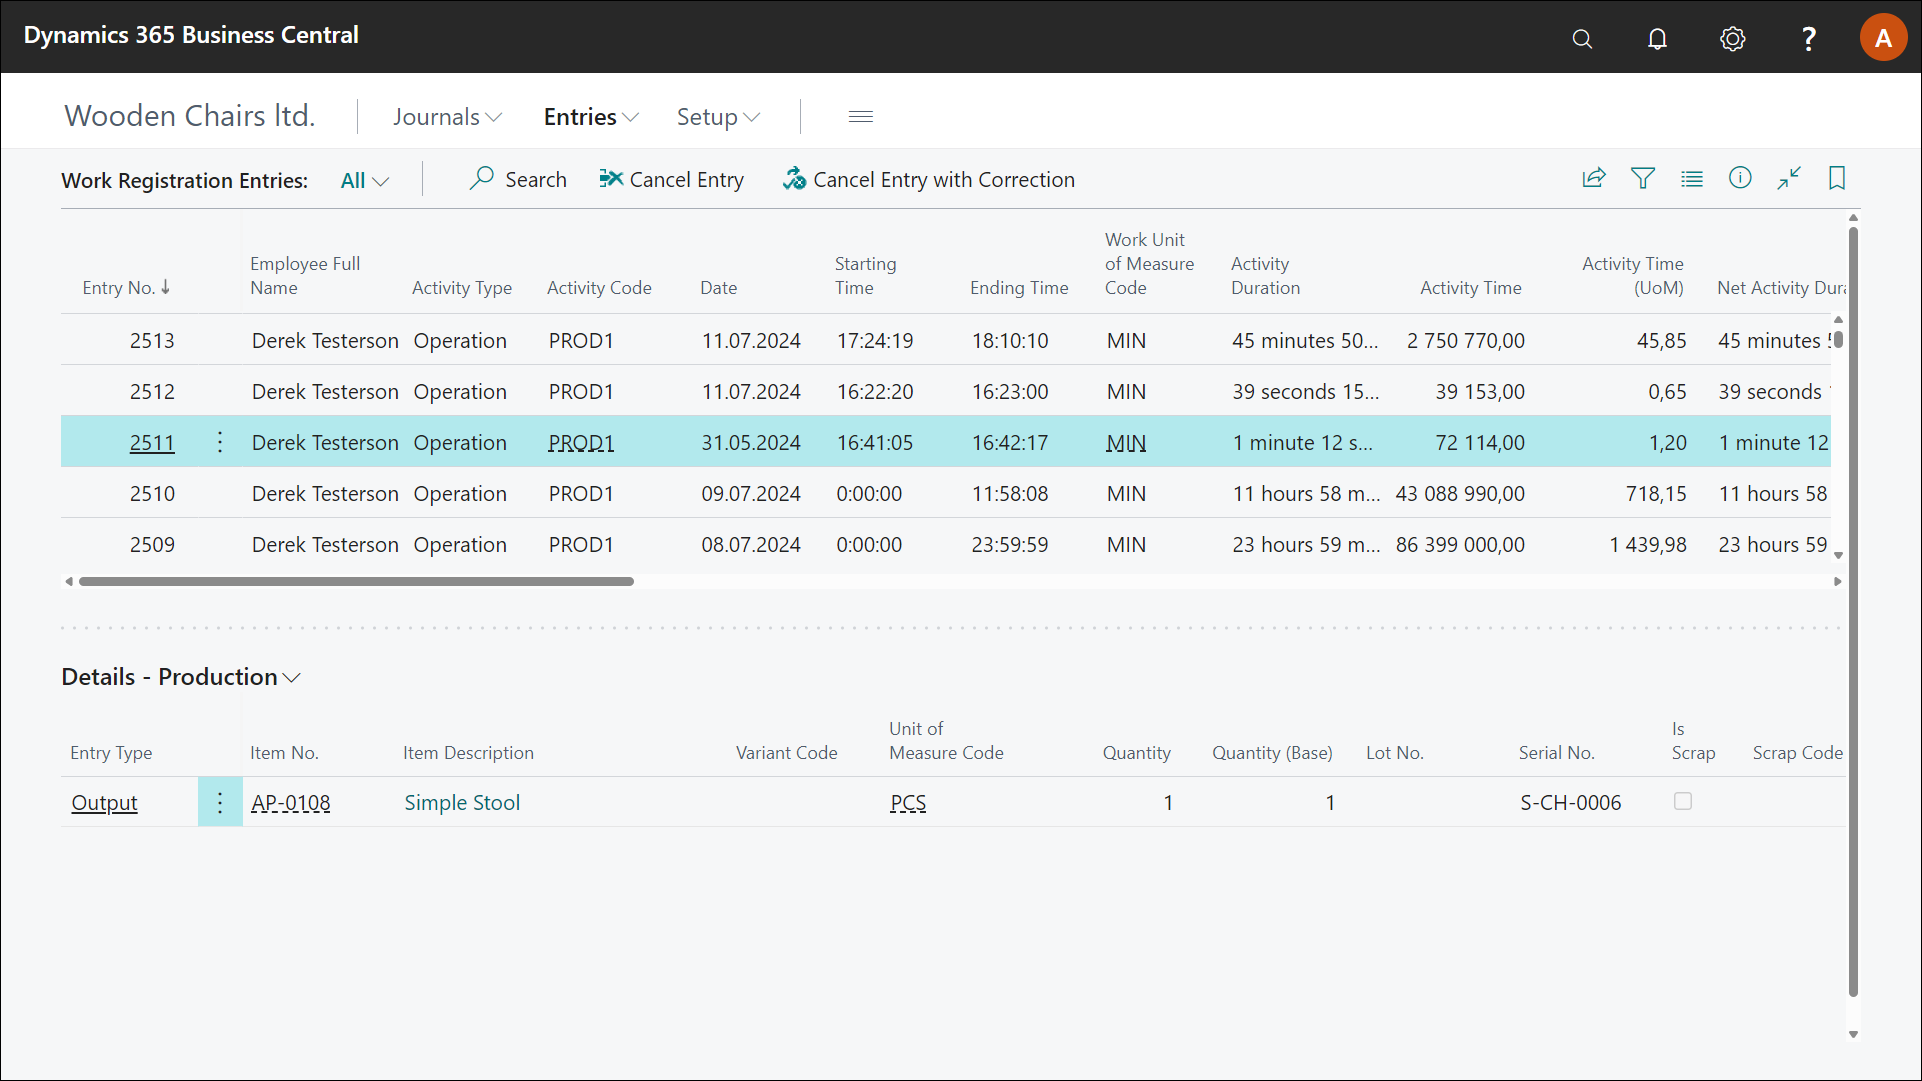Image resolution: width=1922 pixels, height=1081 pixels.
Task: Click the Date column header
Action: click(x=719, y=288)
